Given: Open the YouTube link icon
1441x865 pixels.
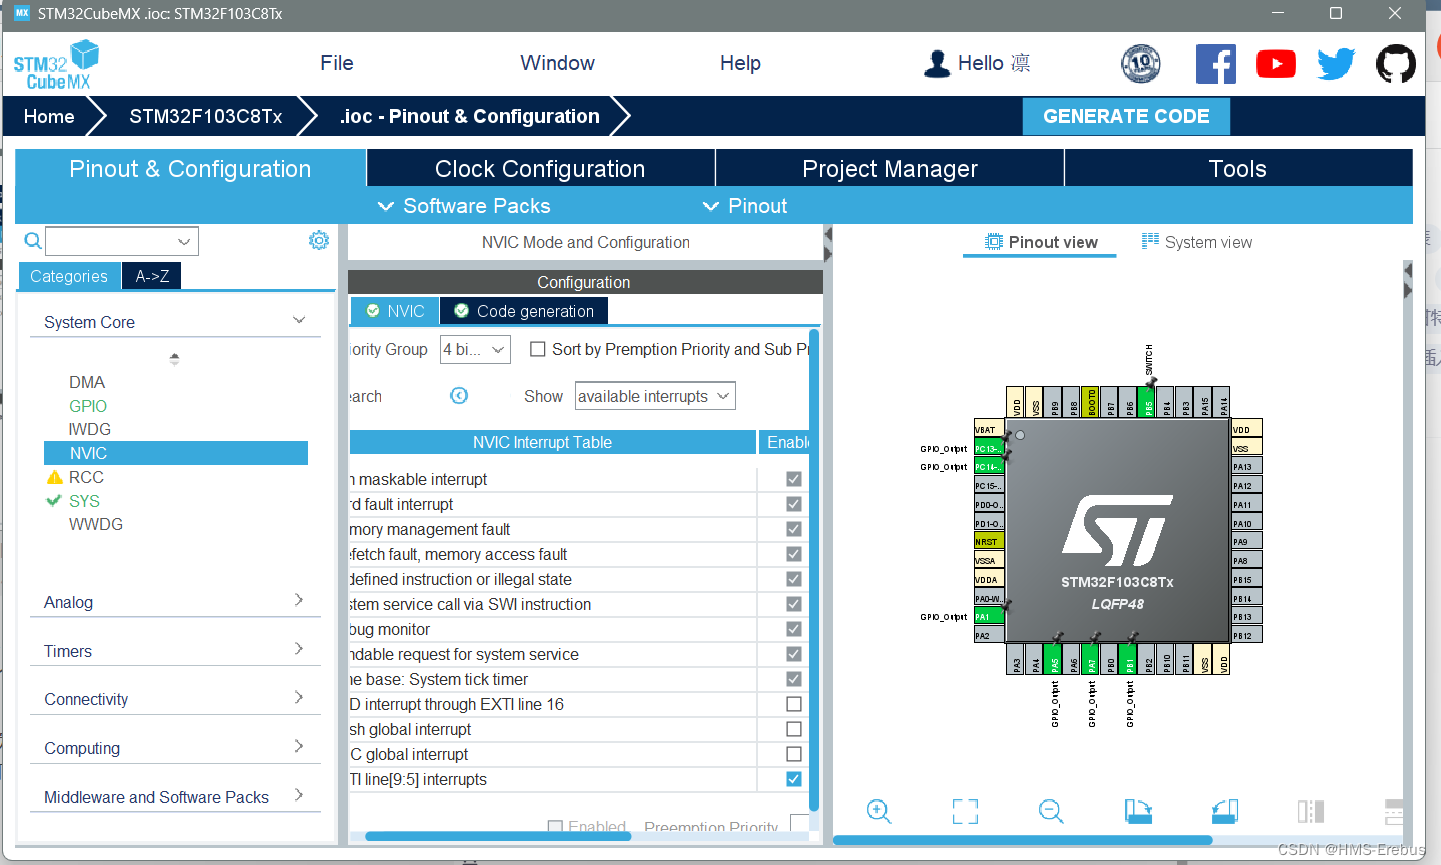Looking at the screenshot, I should 1276,64.
